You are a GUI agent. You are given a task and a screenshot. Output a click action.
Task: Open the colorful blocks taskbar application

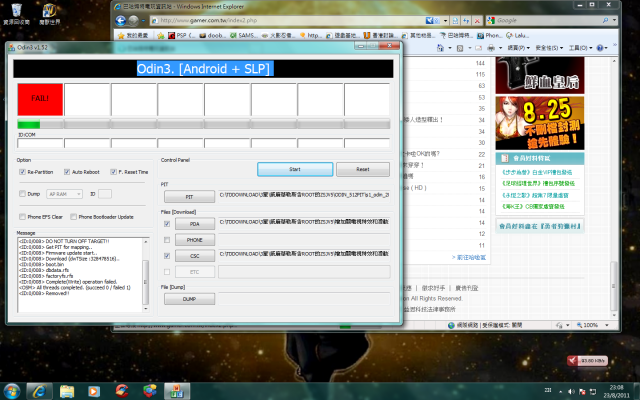pyautogui.click(x=149, y=391)
